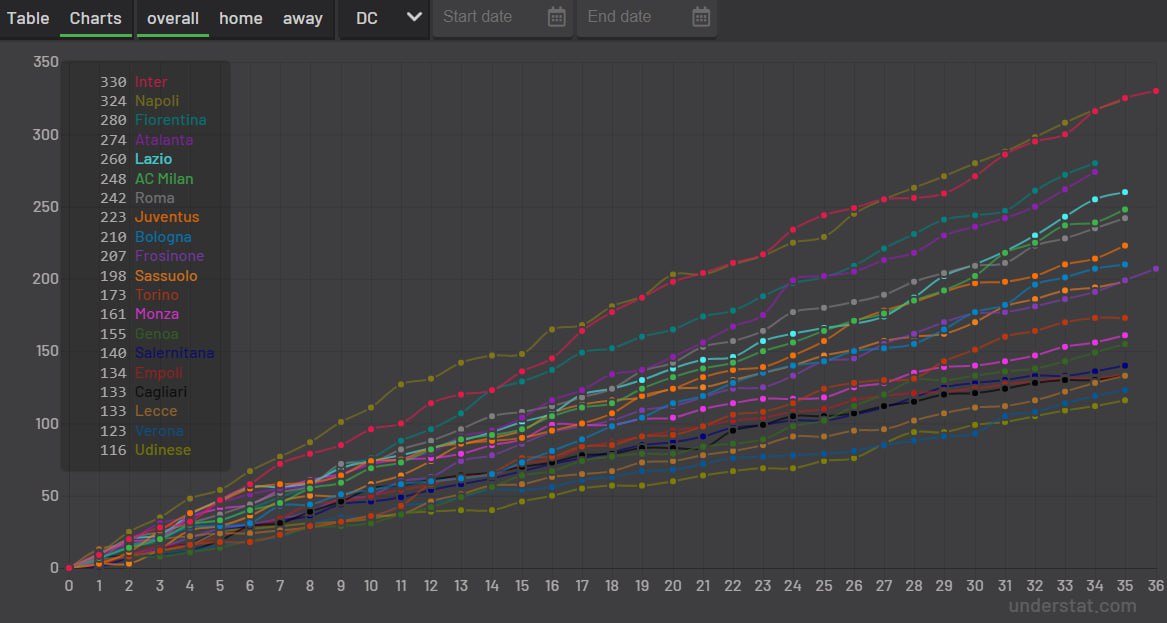
Task: Switch to the Table tab
Action: (28, 18)
